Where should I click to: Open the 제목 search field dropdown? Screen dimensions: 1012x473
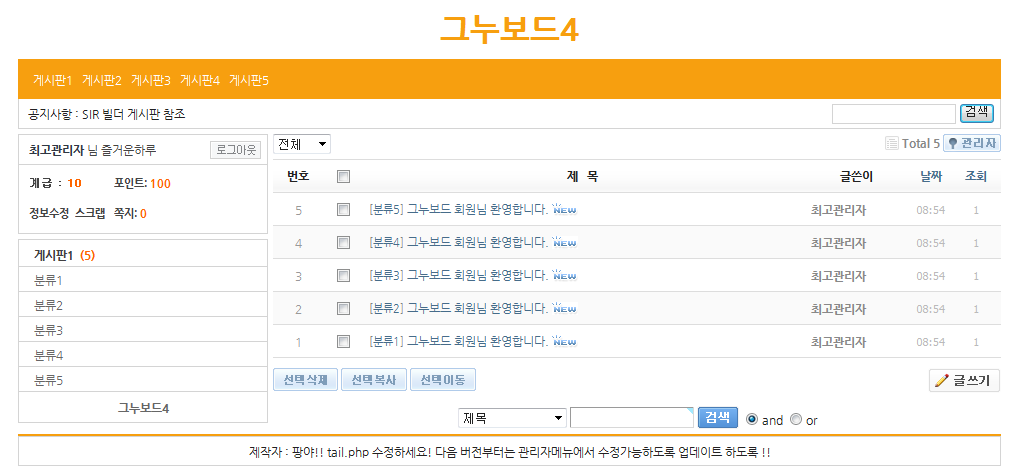(x=512, y=418)
